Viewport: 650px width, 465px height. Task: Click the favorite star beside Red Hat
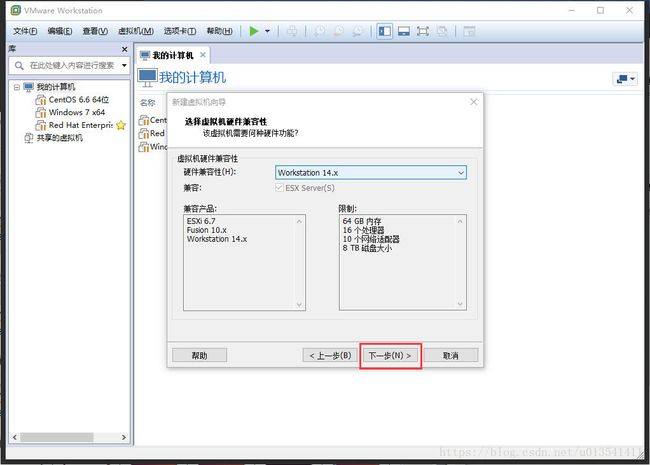[121, 125]
